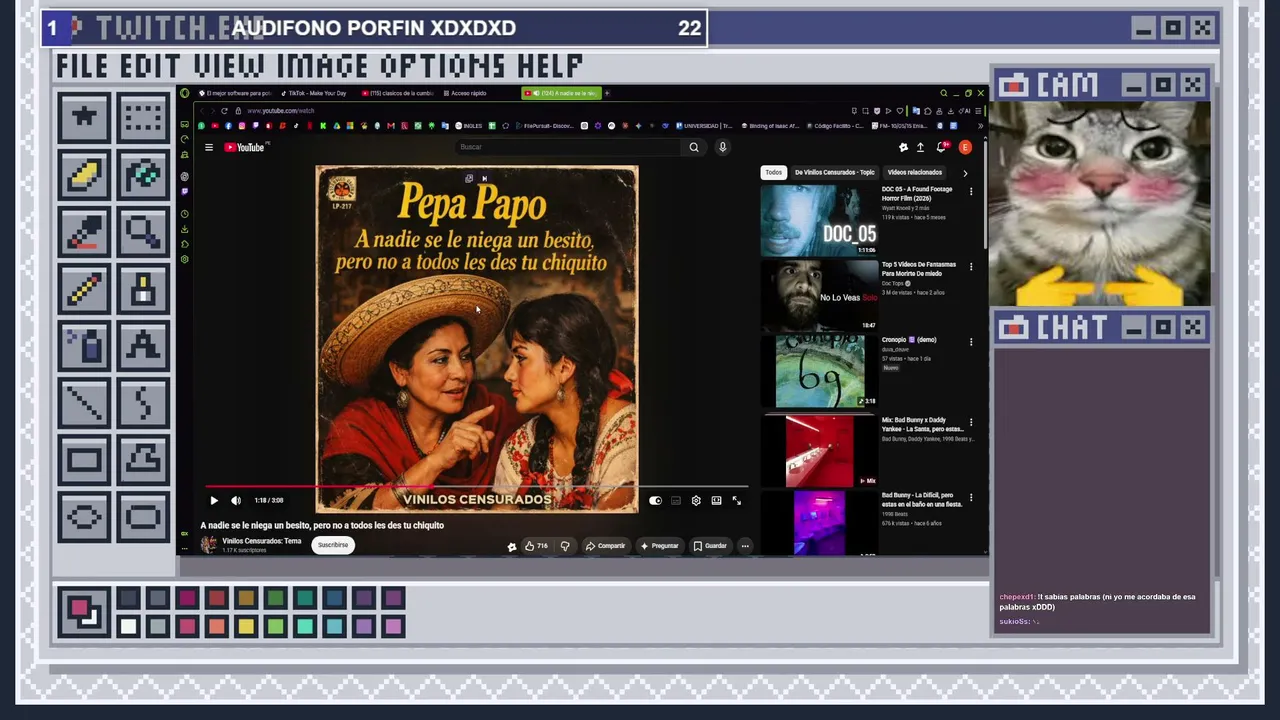Select the ellipse shape tool
The width and height of the screenshot is (1280, 720).
click(x=84, y=518)
